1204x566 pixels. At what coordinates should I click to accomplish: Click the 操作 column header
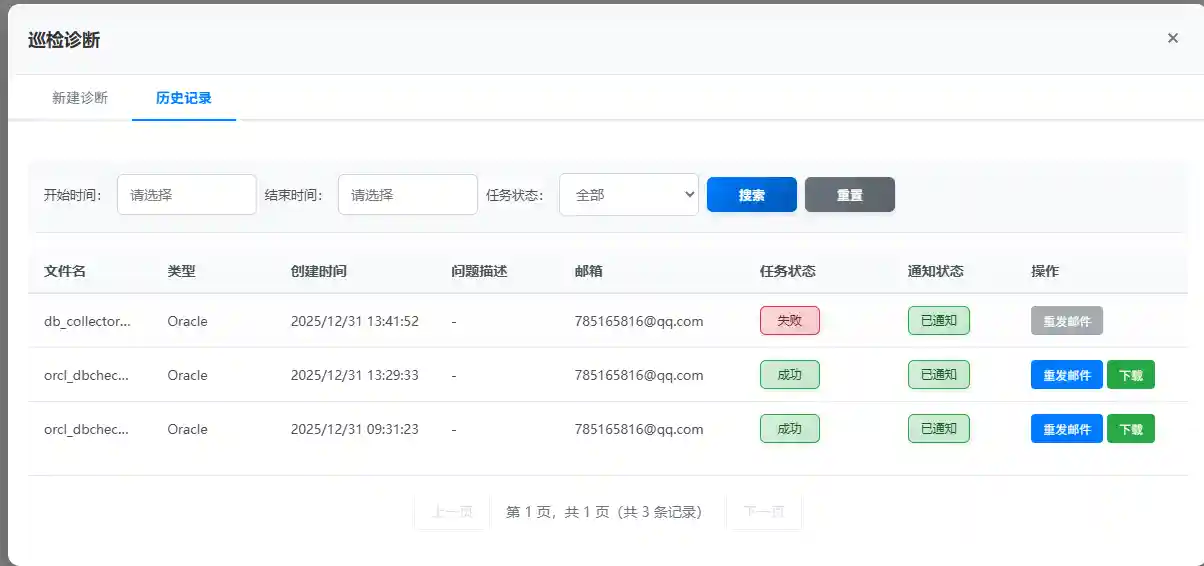click(x=1045, y=271)
